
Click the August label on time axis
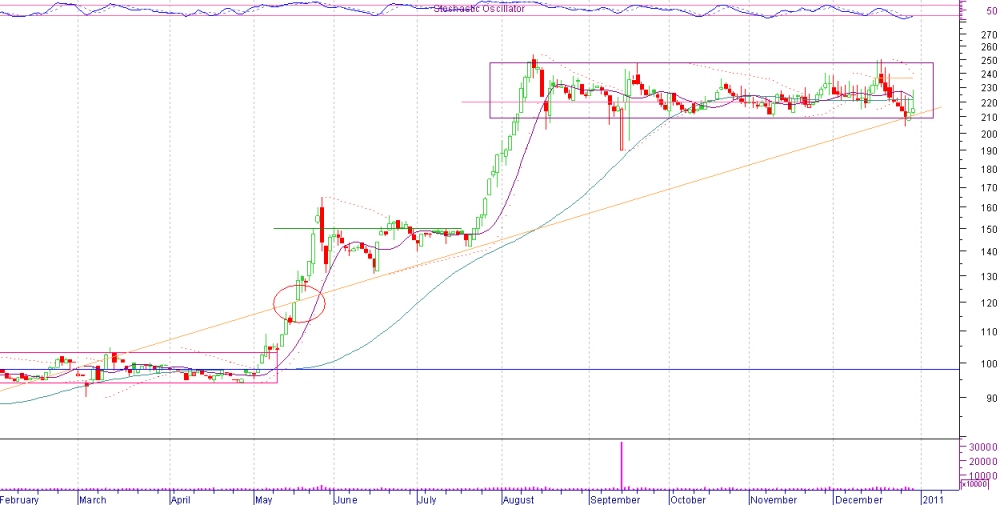pyautogui.click(x=517, y=498)
